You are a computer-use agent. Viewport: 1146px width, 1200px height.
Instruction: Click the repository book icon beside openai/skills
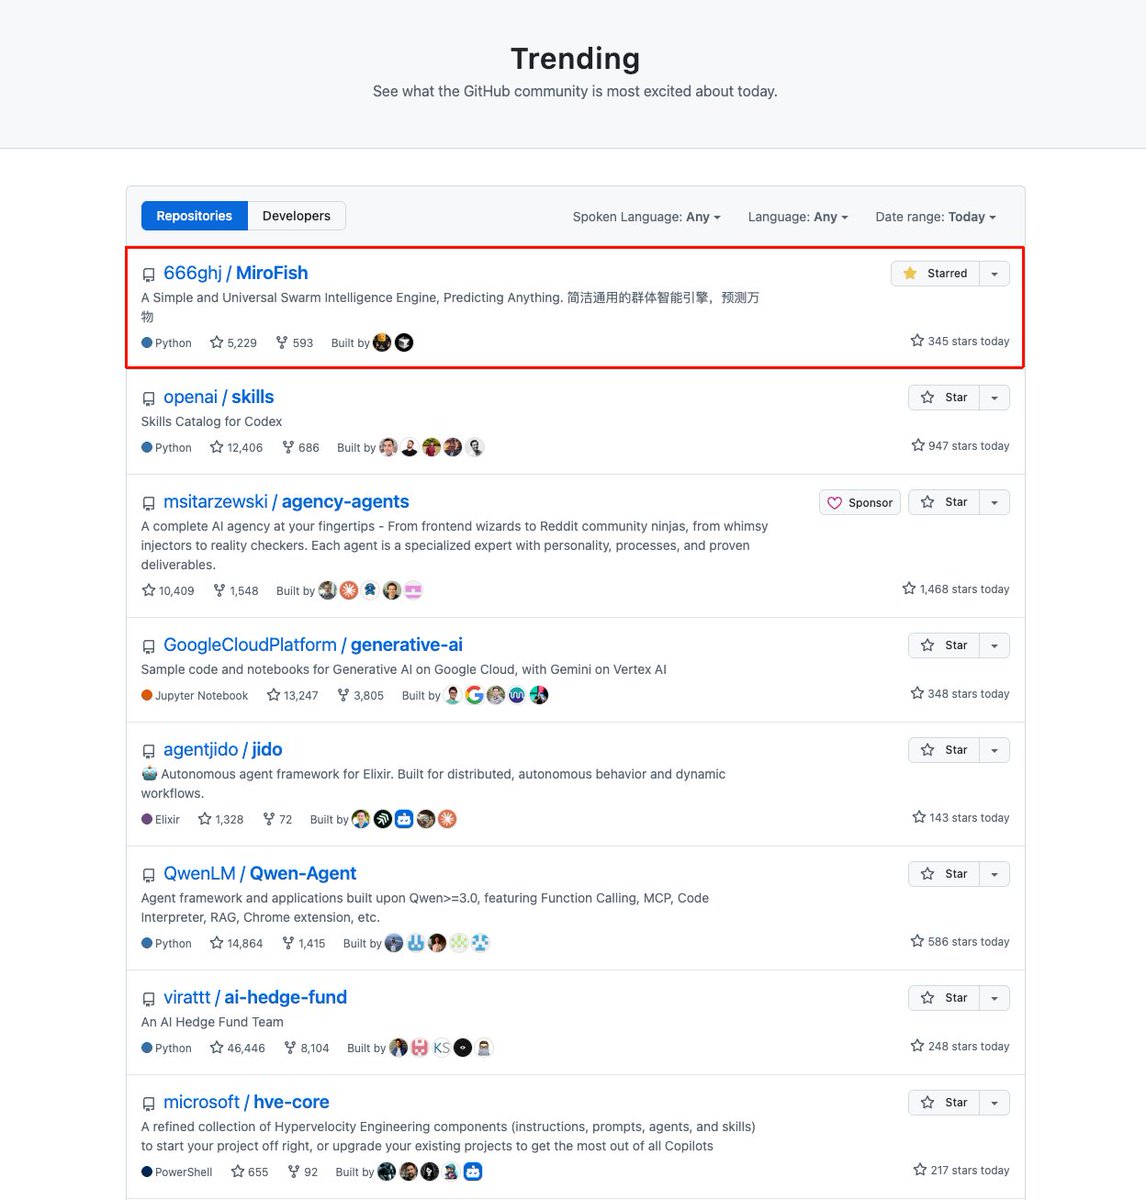click(x=148, y=398)
